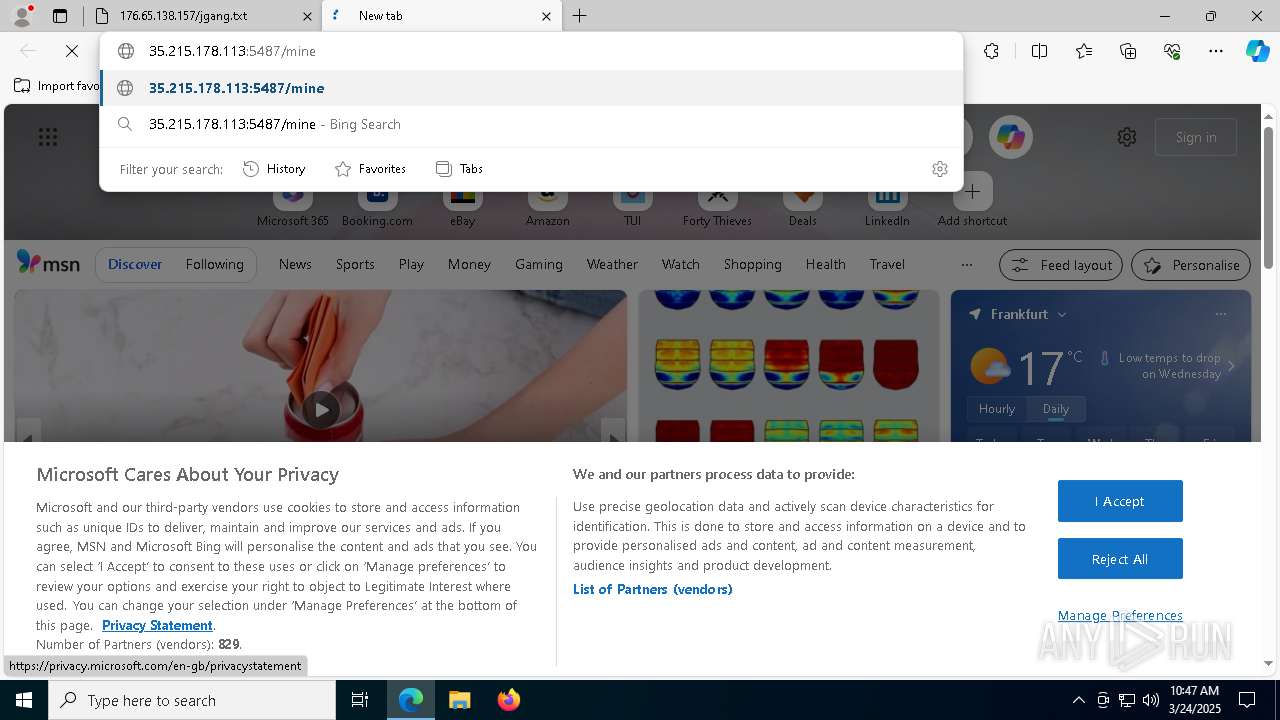Open the Copilot sidebar icon

(x=1257, y=51)
